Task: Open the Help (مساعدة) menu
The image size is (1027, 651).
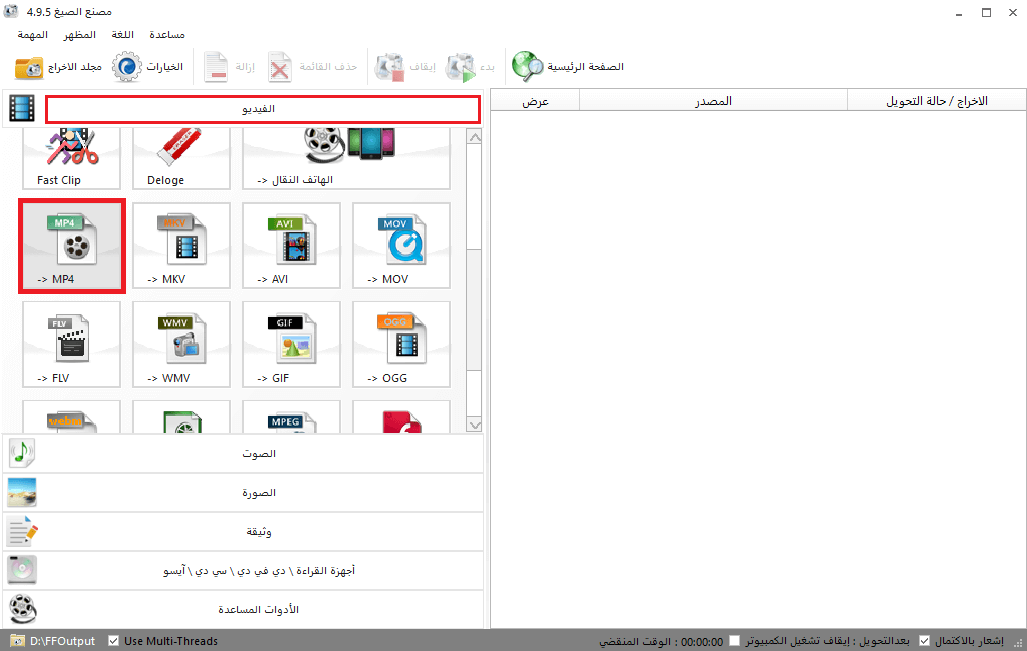Action: (x=166, y=35)
